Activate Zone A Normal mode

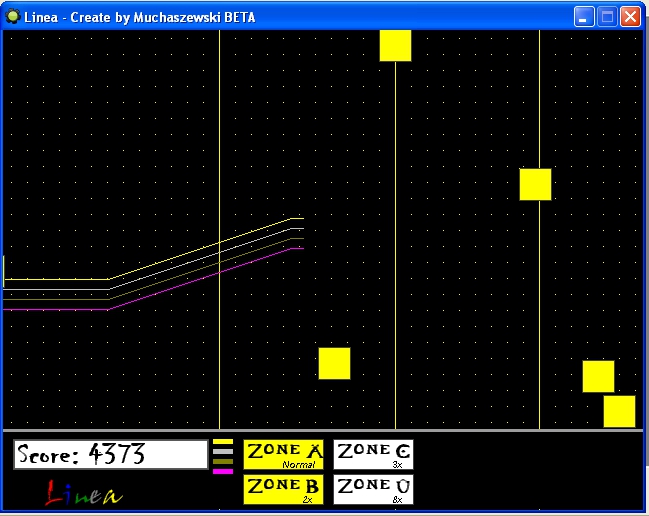point(283,455)
